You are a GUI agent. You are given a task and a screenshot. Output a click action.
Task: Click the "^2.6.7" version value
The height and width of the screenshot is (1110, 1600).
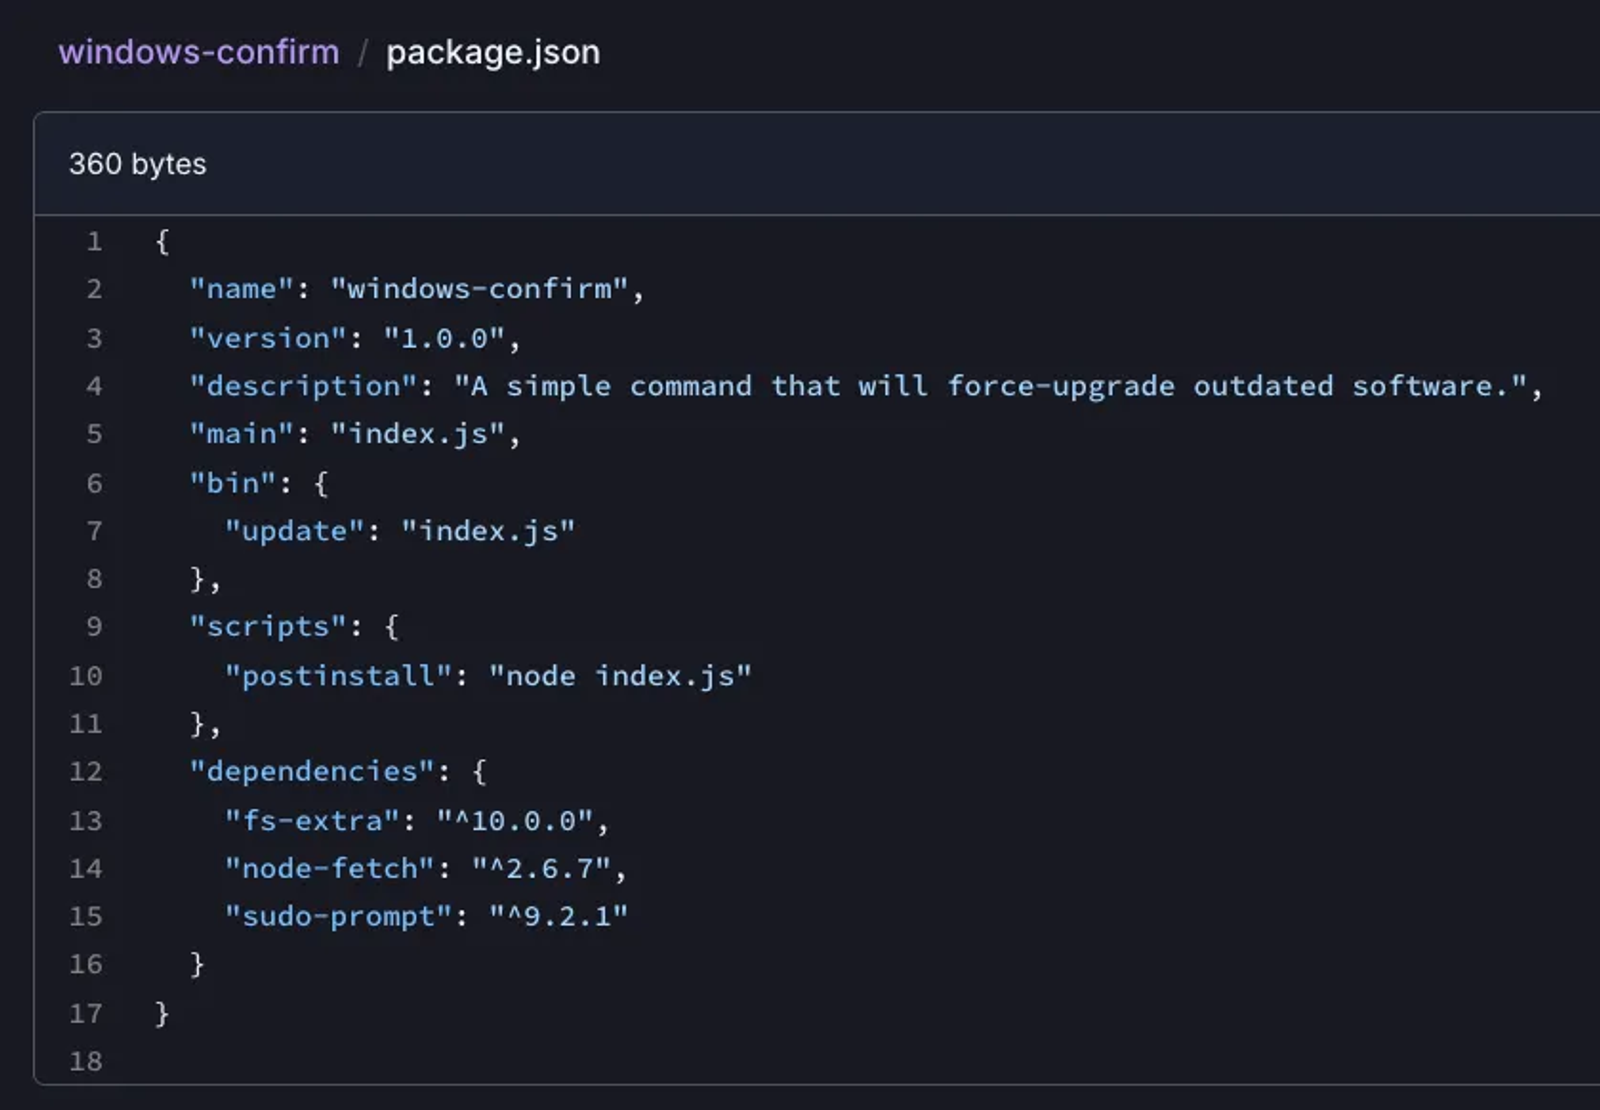(541, 869)
